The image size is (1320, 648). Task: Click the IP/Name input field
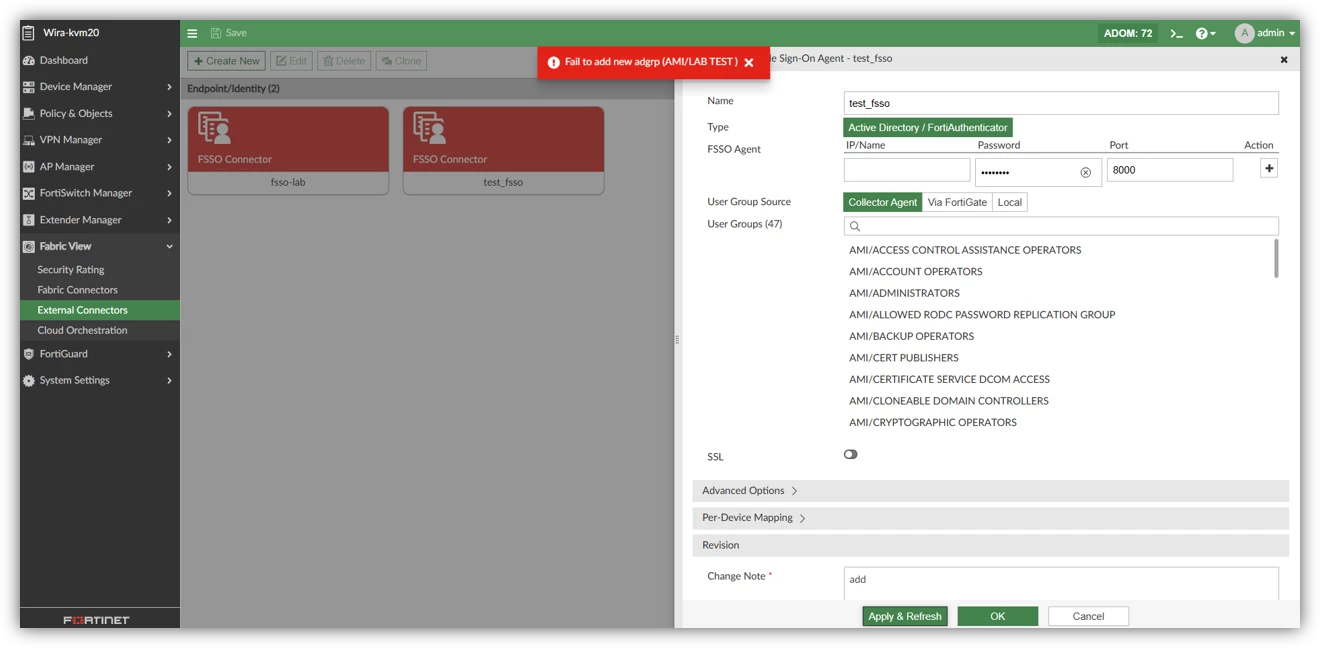(907, 170)
